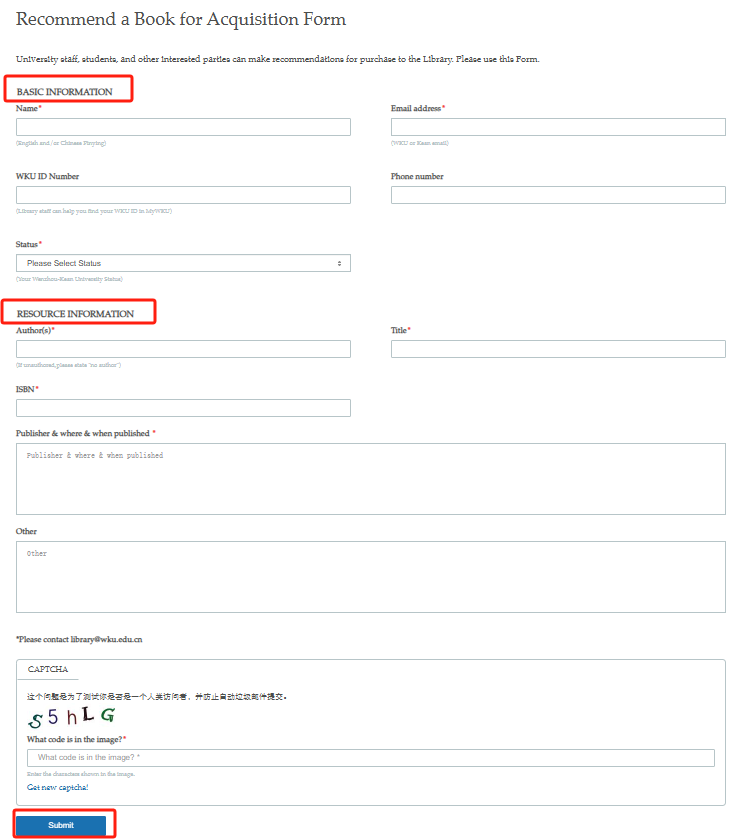The width and height of the screenshot is (739, 839).
Task: Click the form title heading
Action: pyautogui.click(x=181, y=19)
